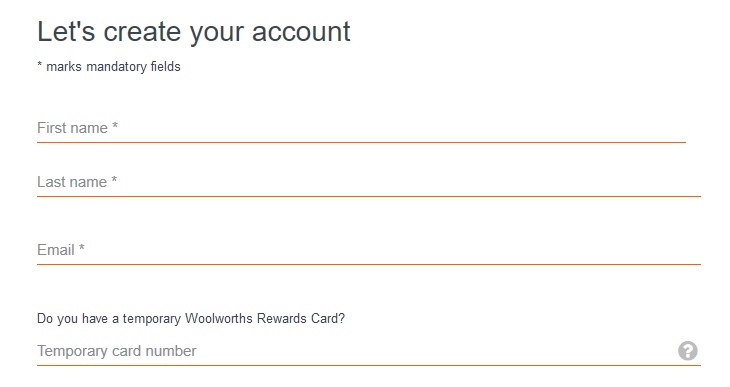Click the "Temporary card number" placeholder text
730x387 pixels.
(x=117, y=351)
